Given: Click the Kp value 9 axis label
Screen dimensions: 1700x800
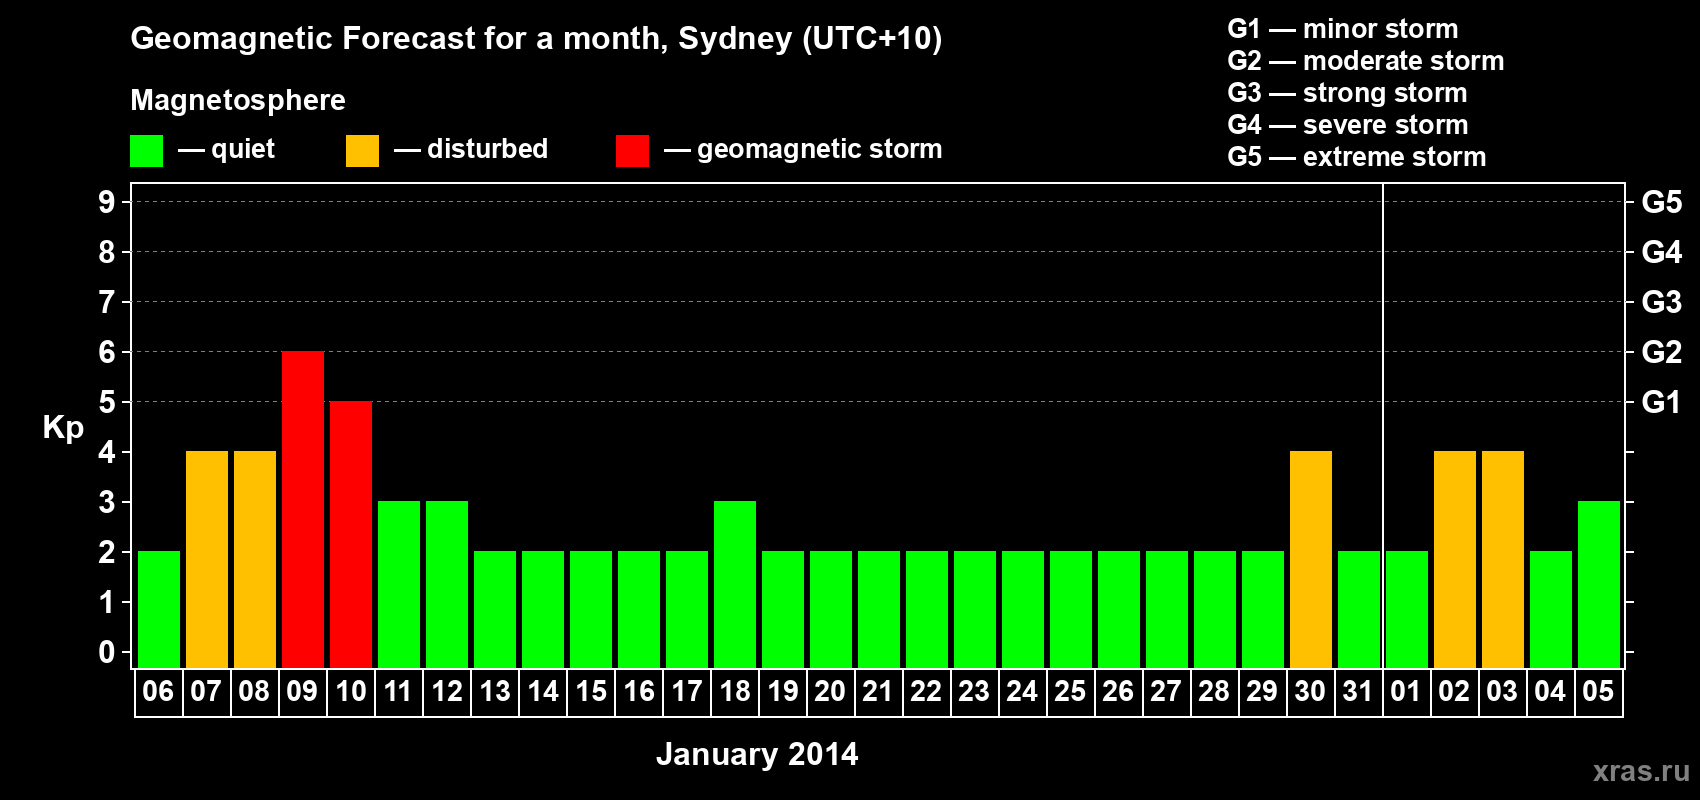Looking at the screenshot, I should click(107, 202).
